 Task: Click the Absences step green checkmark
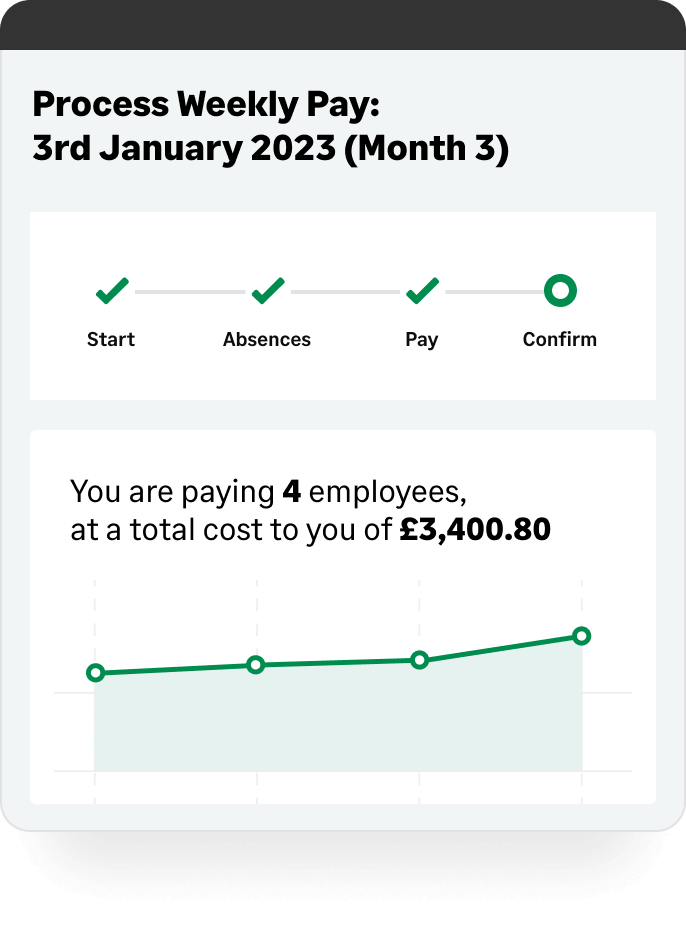click(267, 291)
